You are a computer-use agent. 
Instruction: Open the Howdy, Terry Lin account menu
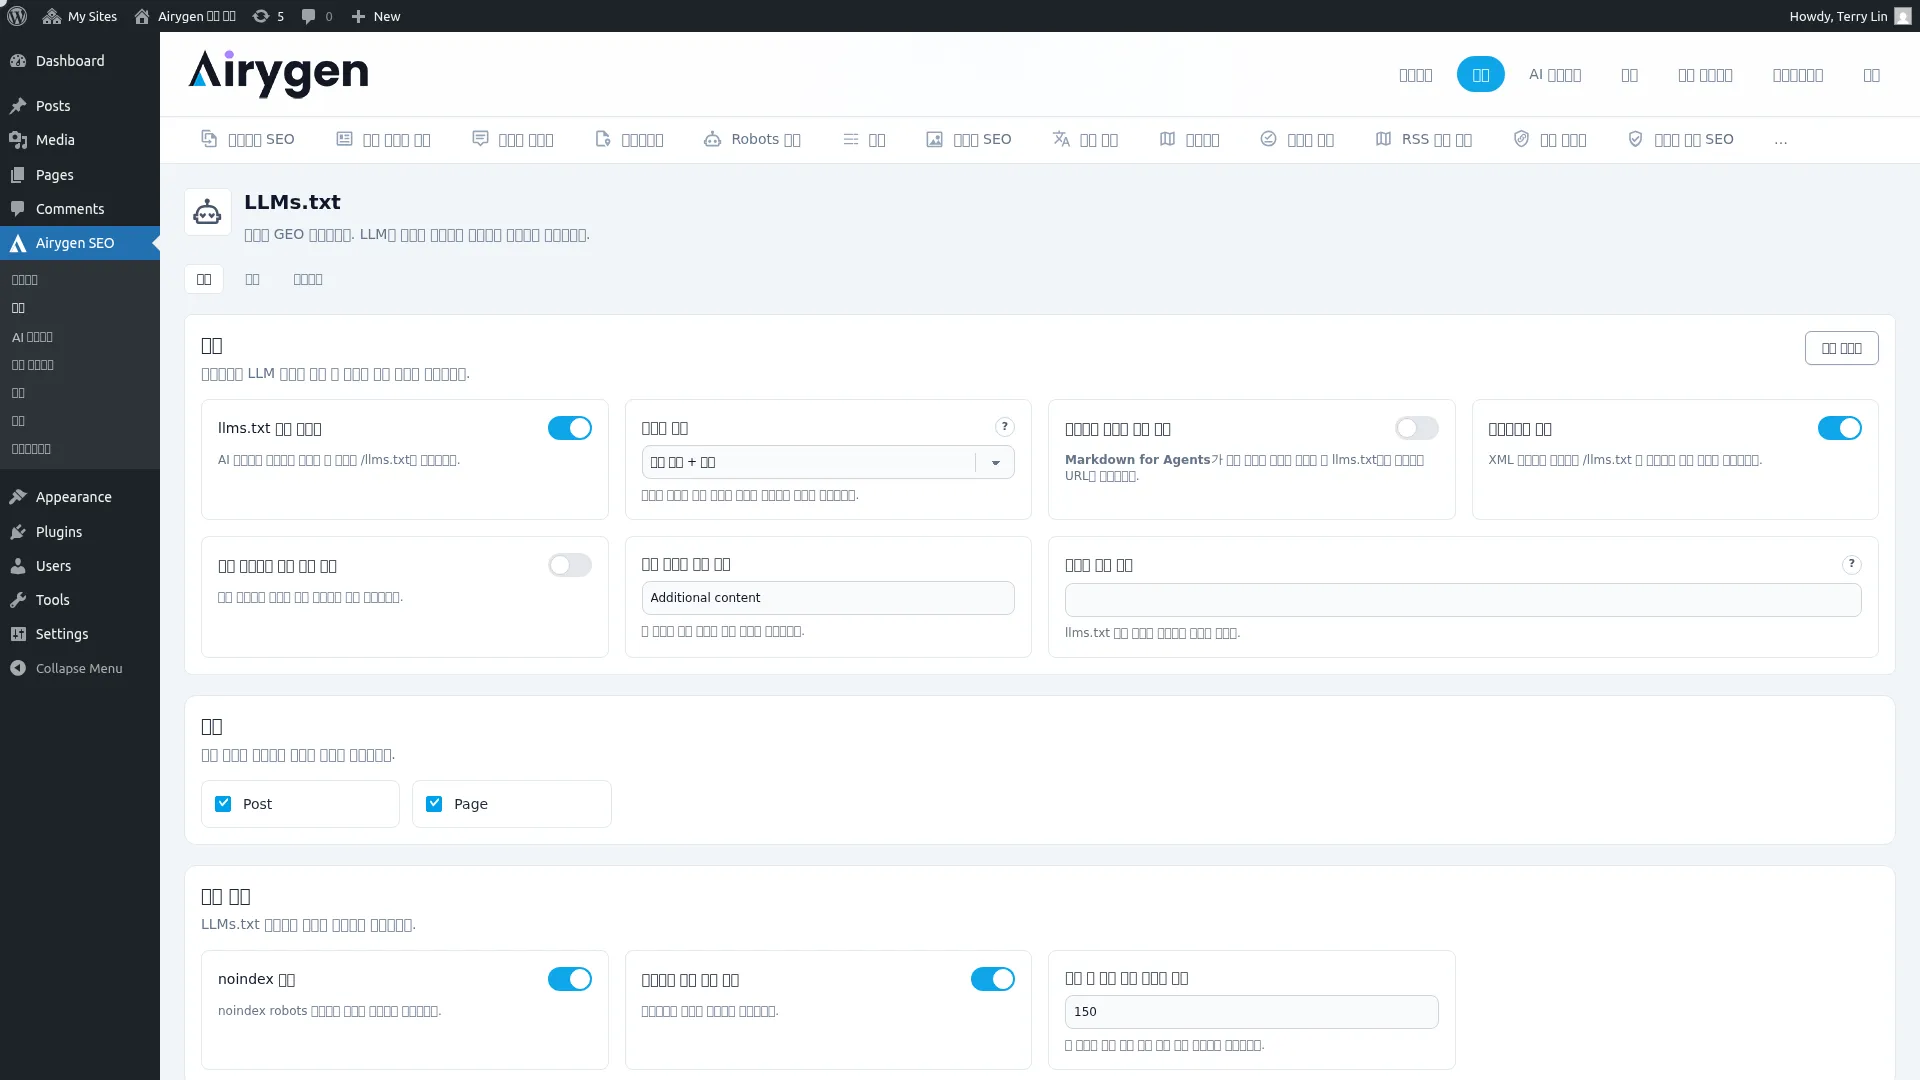1850,16
